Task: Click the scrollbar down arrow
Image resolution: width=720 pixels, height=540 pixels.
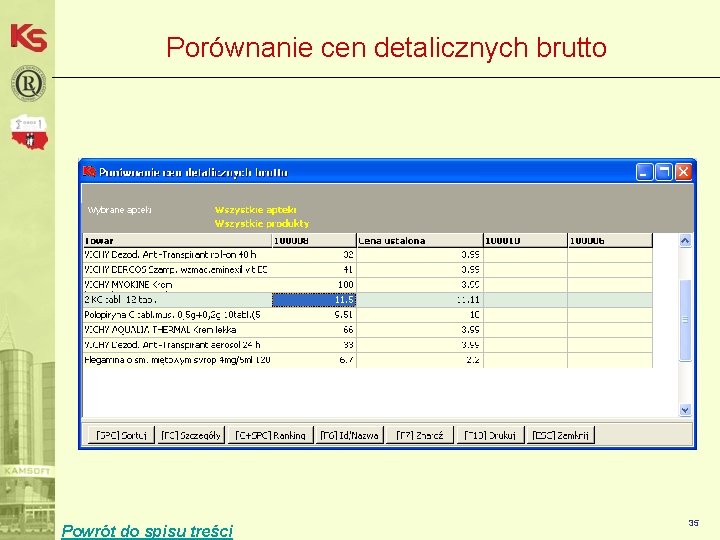Action: pyautogui.click(x=685, y=410)
